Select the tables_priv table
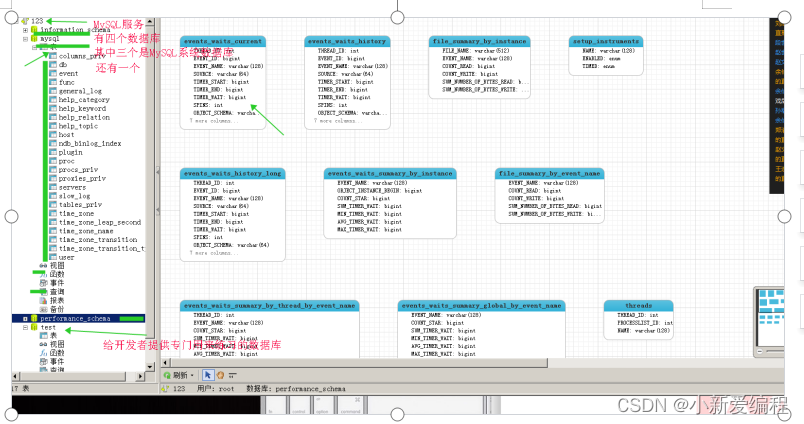The height and width of the screenshot is (424, 804). click(80, 205)
